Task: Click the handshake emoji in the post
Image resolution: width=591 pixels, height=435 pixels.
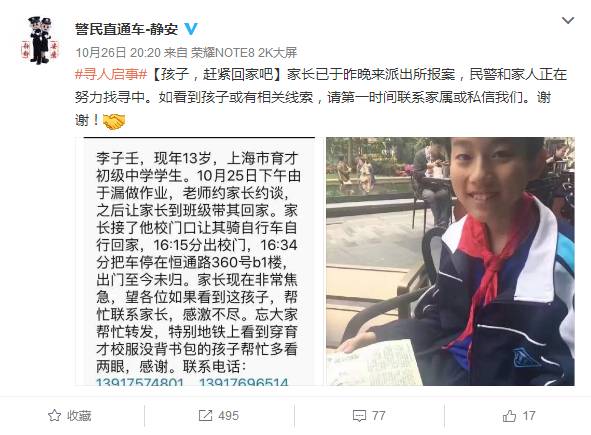Action: (x=114, y=121)
